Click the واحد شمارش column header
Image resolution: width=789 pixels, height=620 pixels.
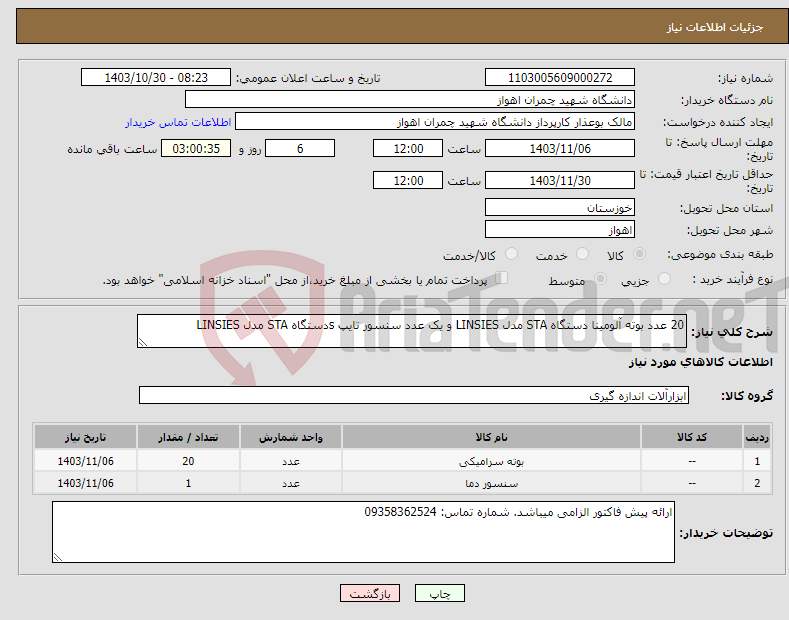[291, 437]
